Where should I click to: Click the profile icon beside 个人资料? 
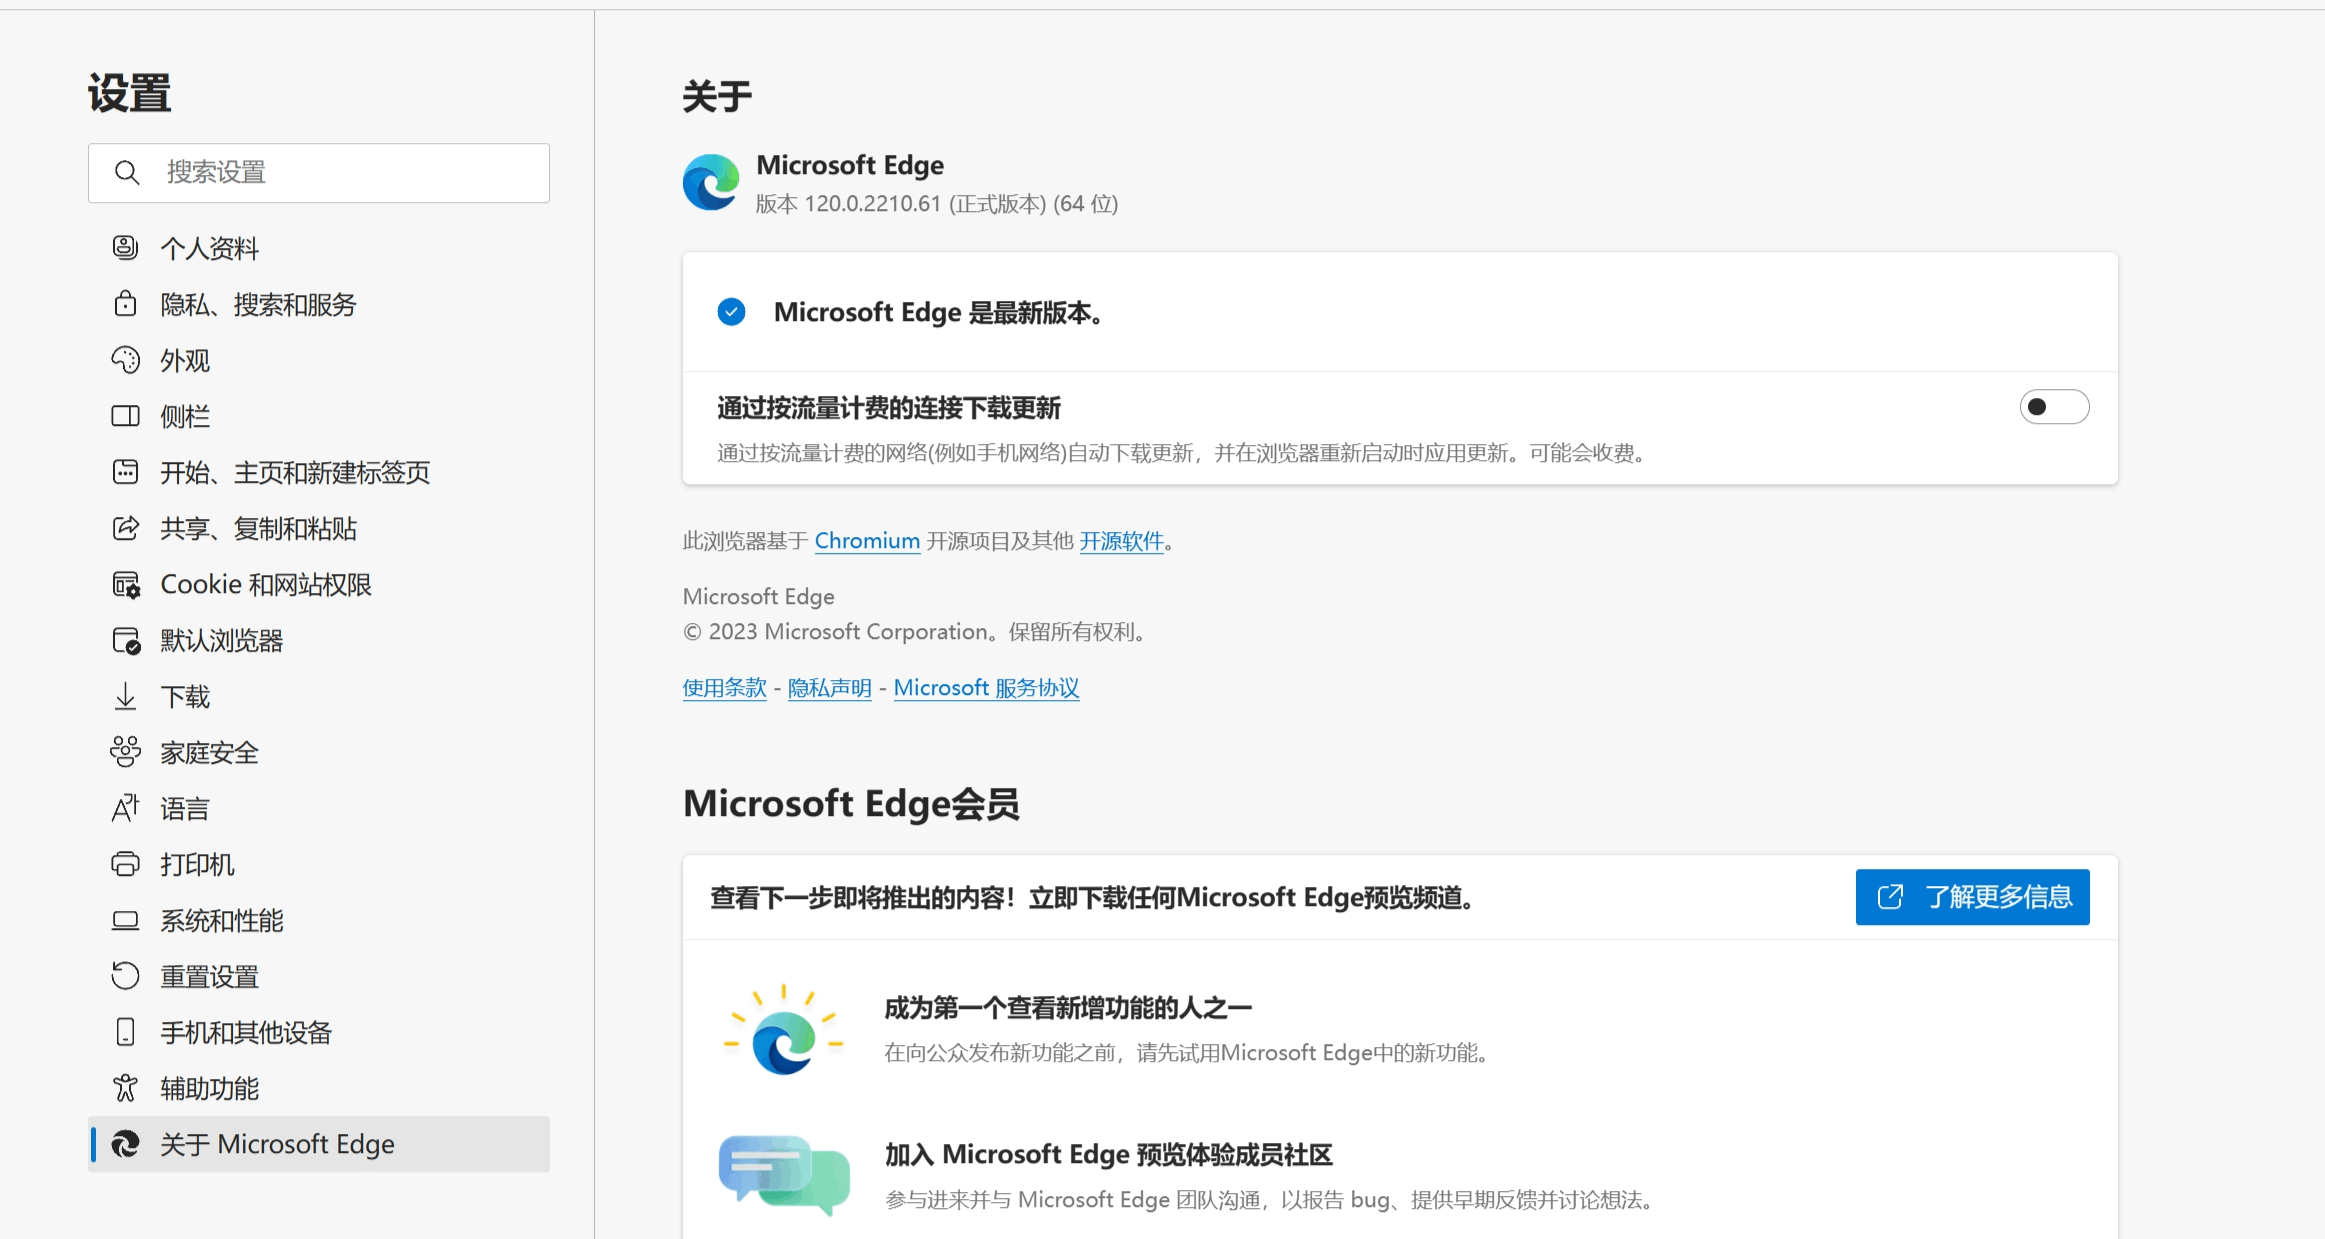tap(125, 248)
